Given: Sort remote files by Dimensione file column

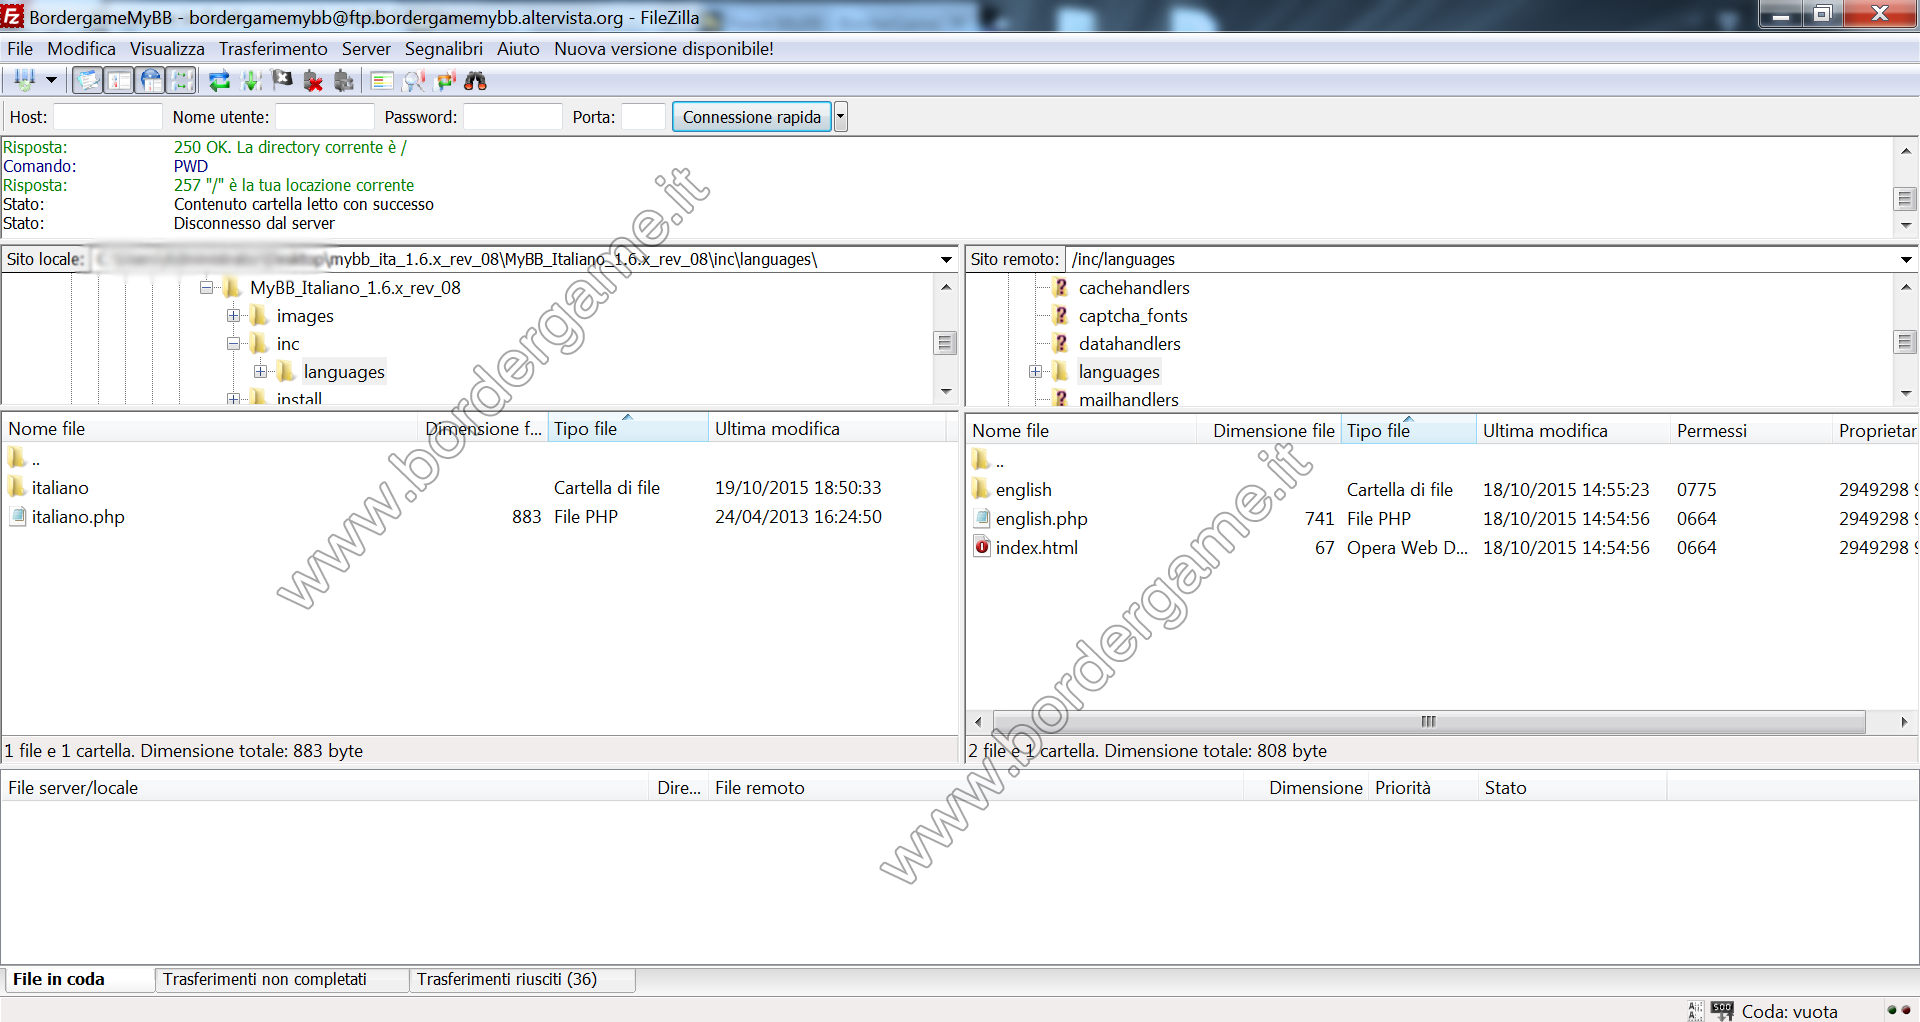Looking at the screenshot, I should coord(1269,430).
